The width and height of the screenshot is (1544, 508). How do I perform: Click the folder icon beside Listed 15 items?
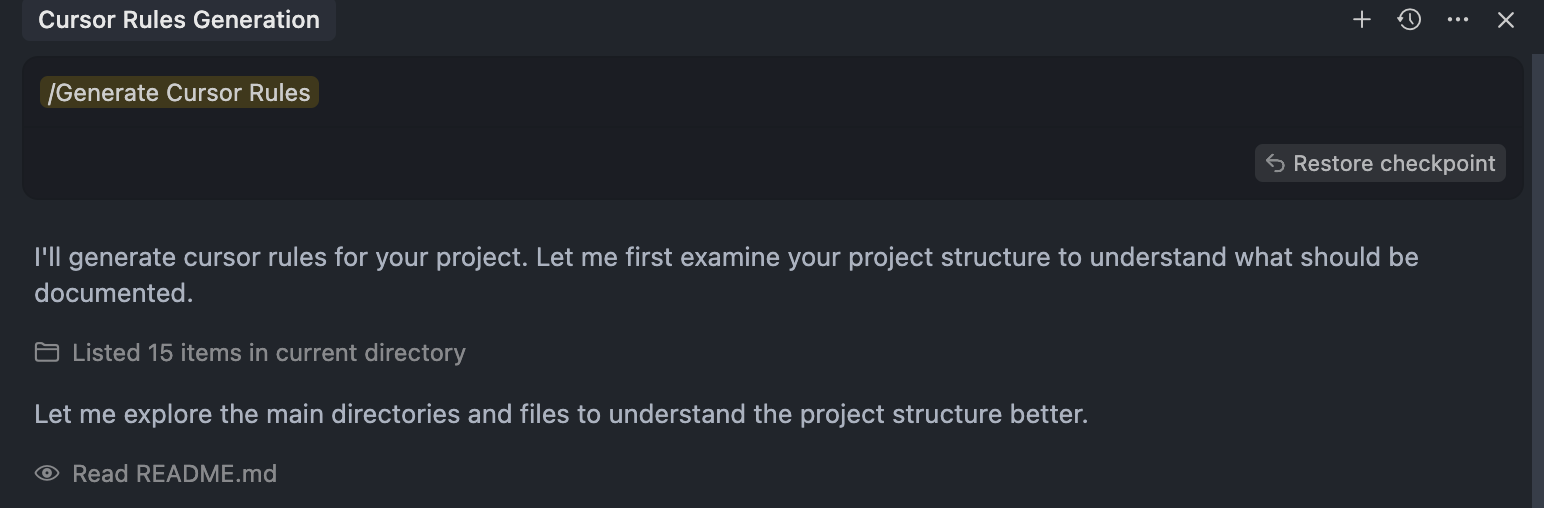[47, 352]
